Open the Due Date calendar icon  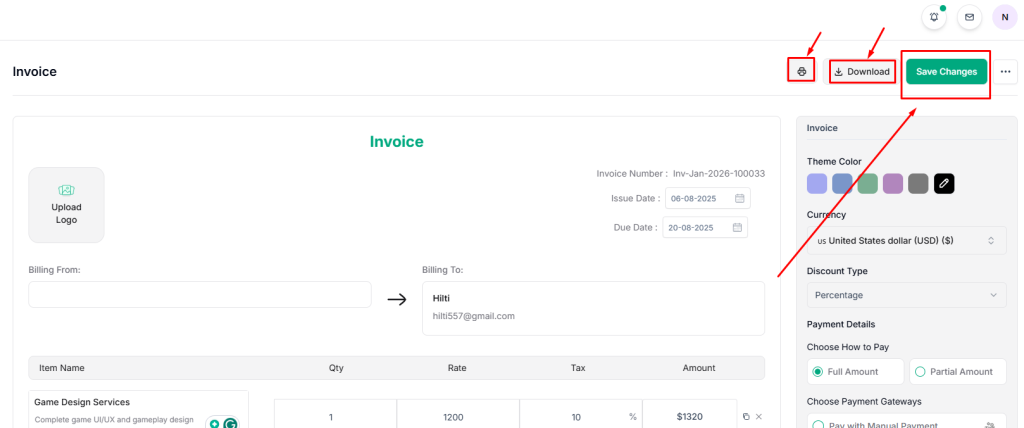[x=737, y=227]
